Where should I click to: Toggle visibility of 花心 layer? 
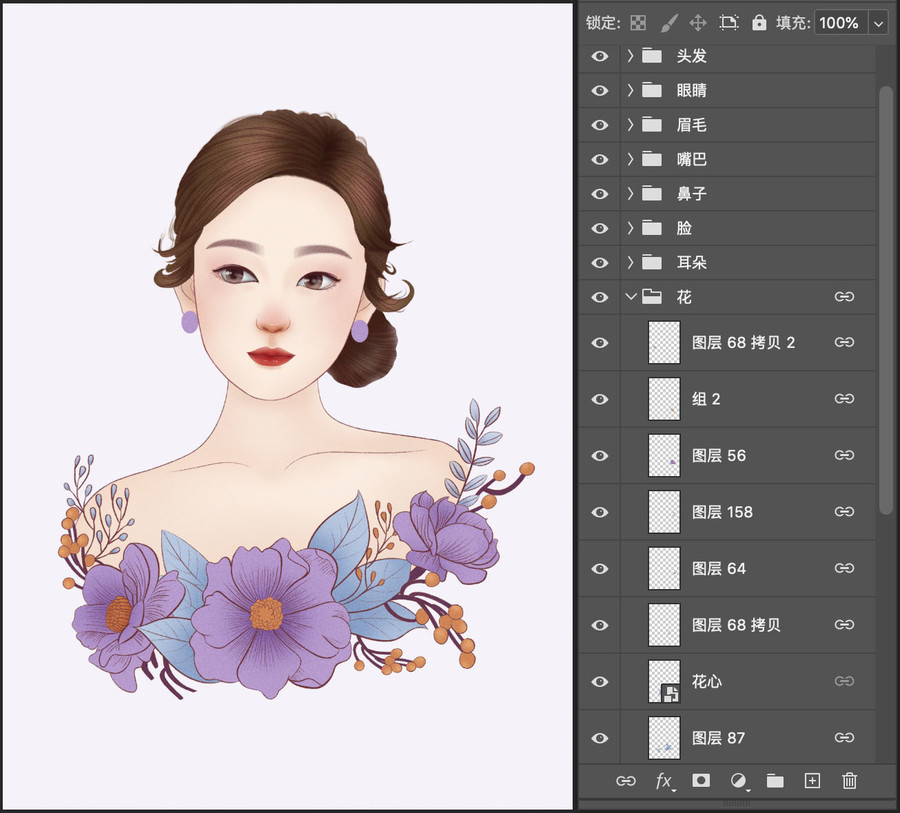coord(600,682)
